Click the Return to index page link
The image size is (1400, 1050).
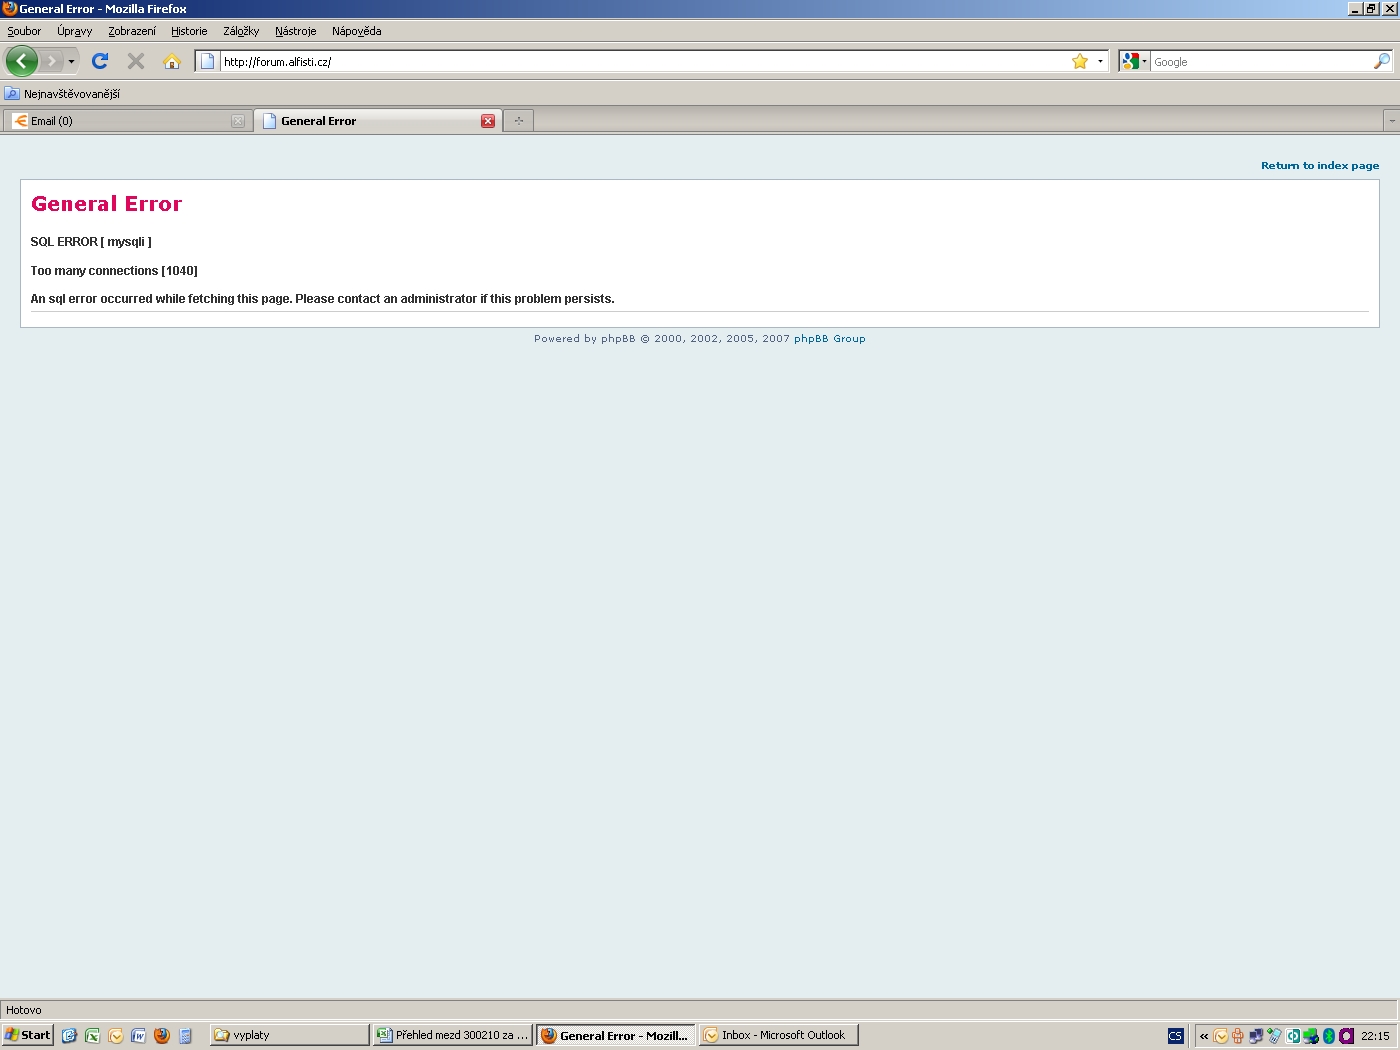pos(1319,166)
